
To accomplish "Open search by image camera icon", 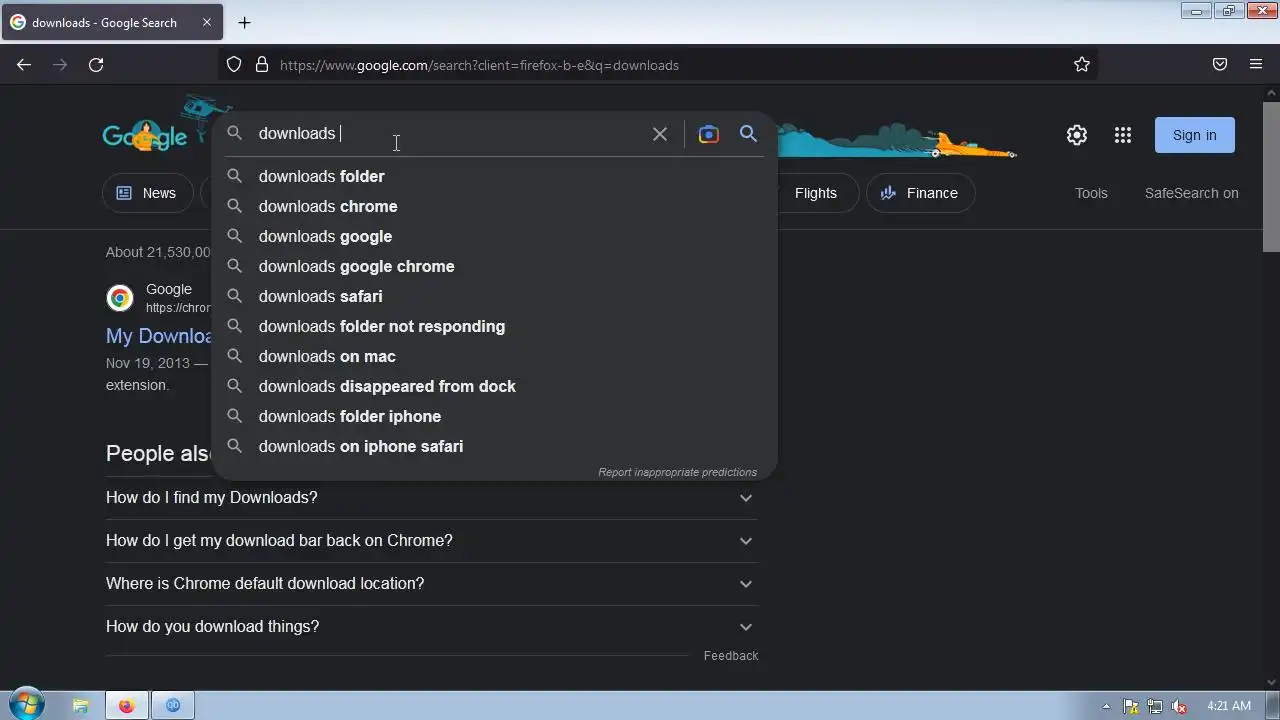I will point(709,134).
